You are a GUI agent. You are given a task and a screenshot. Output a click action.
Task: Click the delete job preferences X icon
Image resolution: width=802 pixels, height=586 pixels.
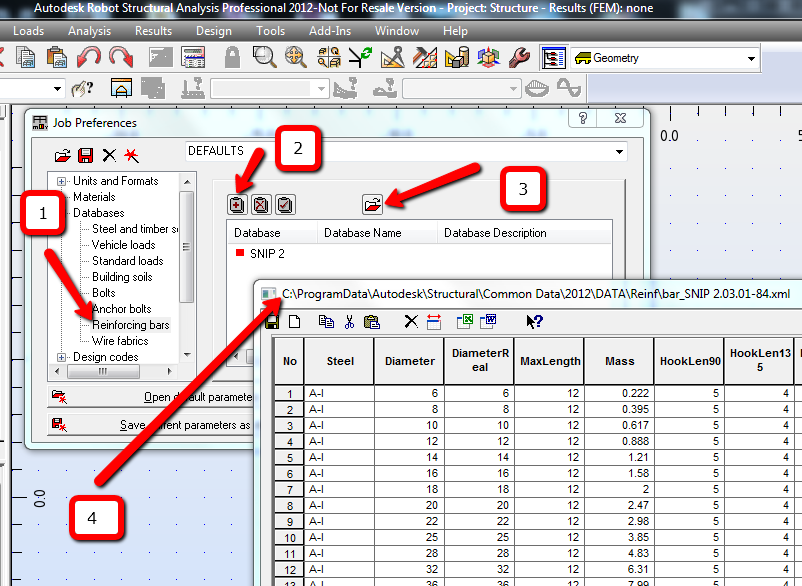[x=108, y=155]
